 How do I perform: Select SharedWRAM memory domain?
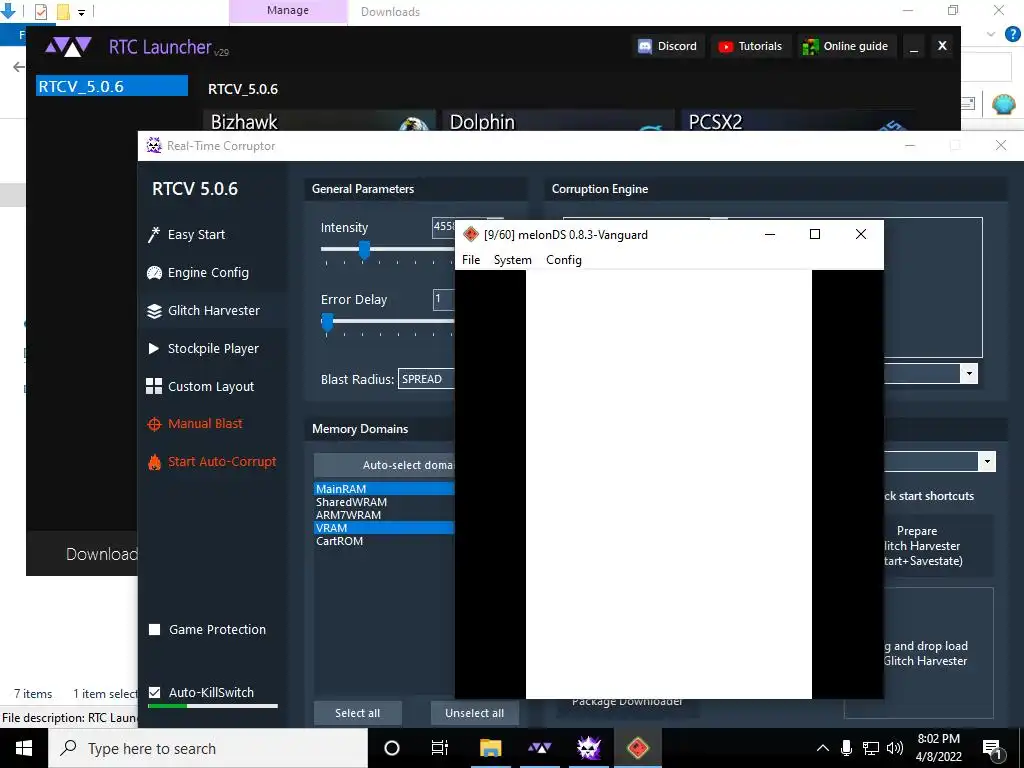(384, 502)
